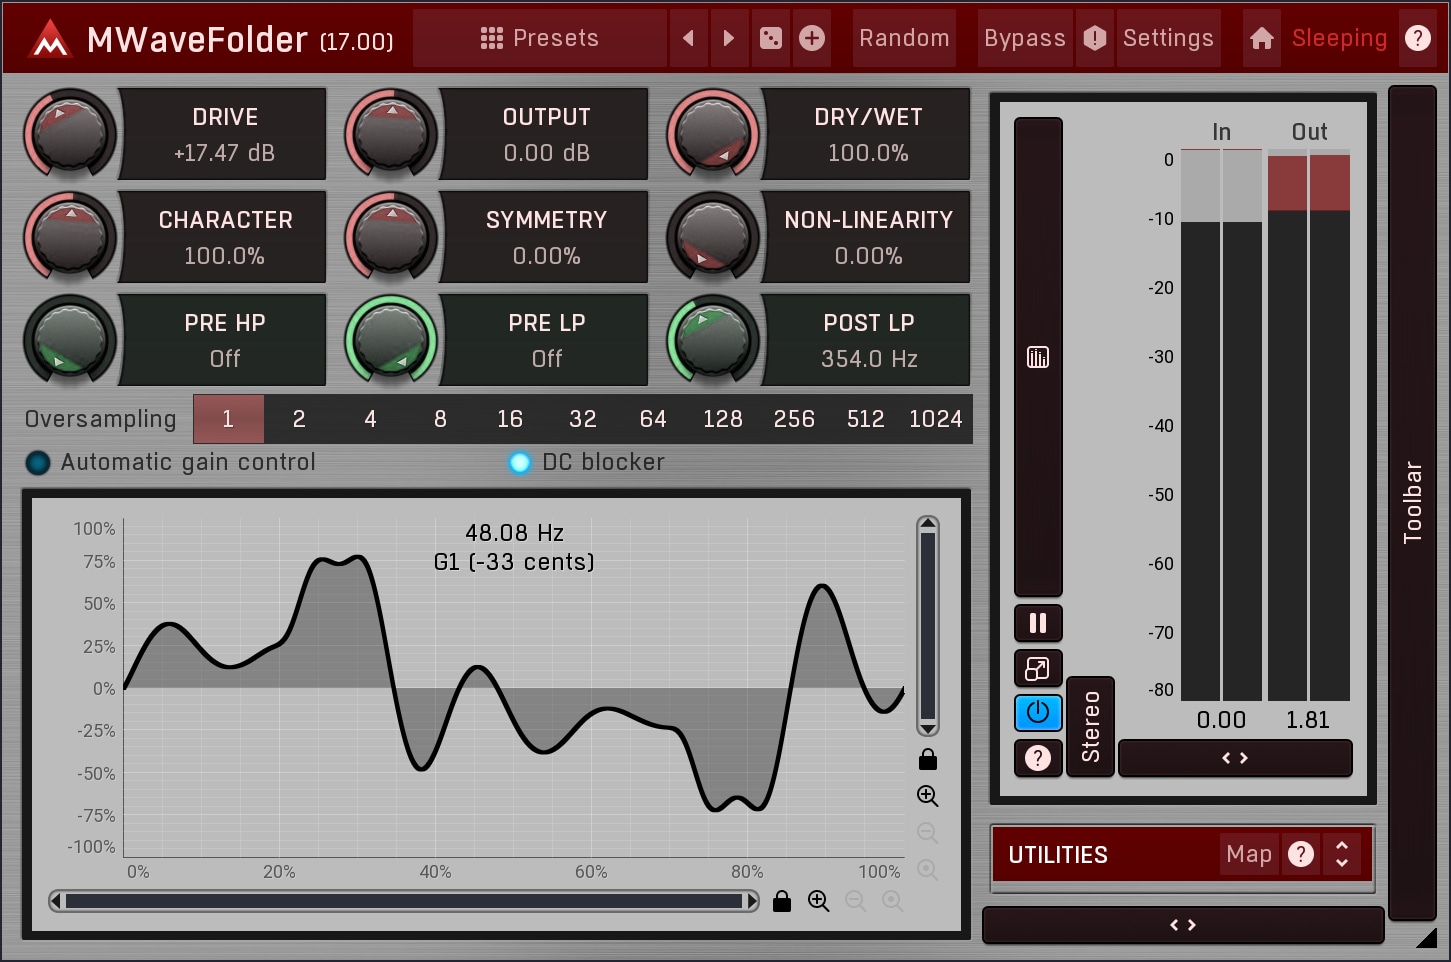
Task: Select oversampling value 4
Action: (370, 420)
